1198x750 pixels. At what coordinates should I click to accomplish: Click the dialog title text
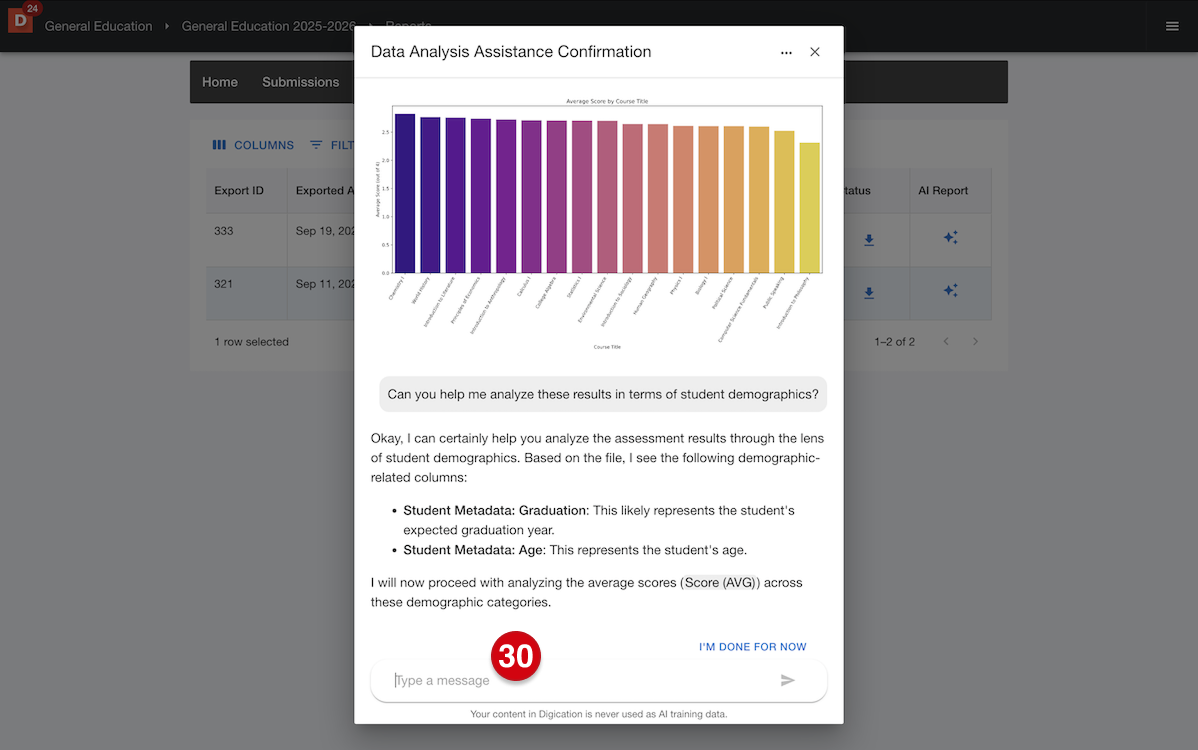(511, 52)
